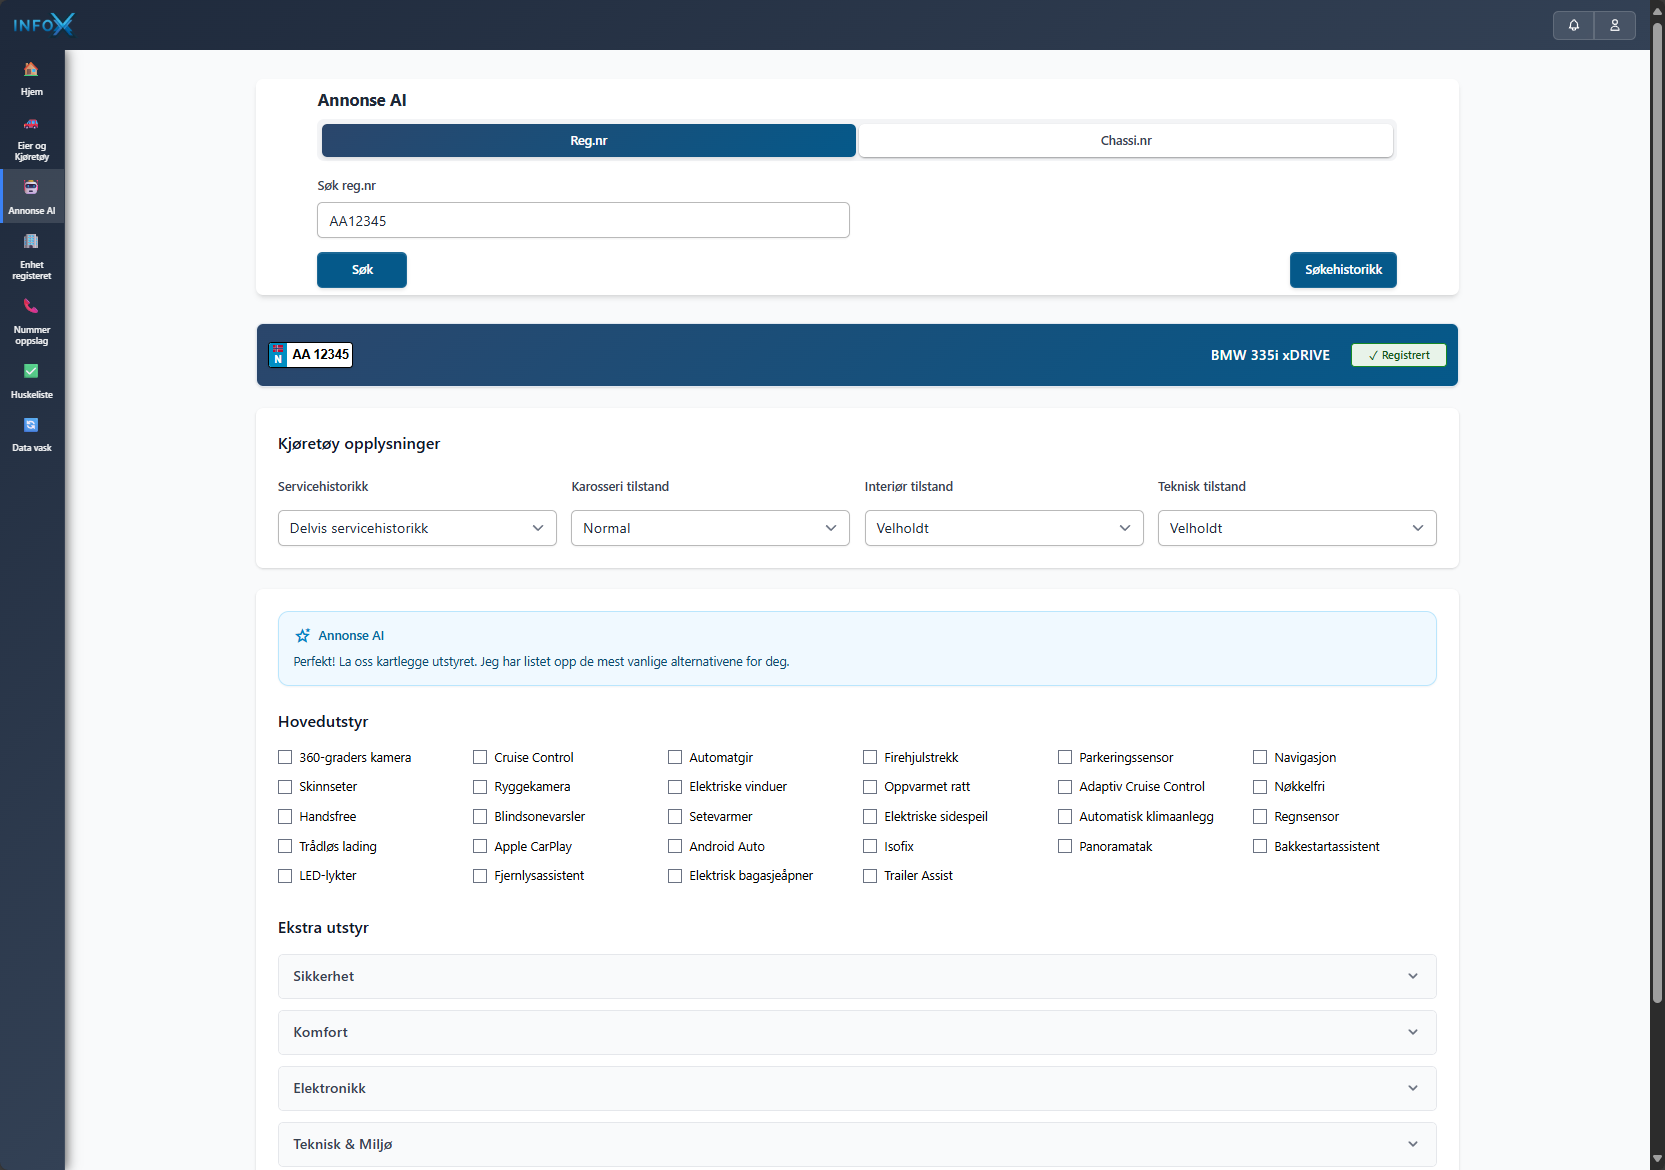Open the user profile icon

[x=1615, y=25]
